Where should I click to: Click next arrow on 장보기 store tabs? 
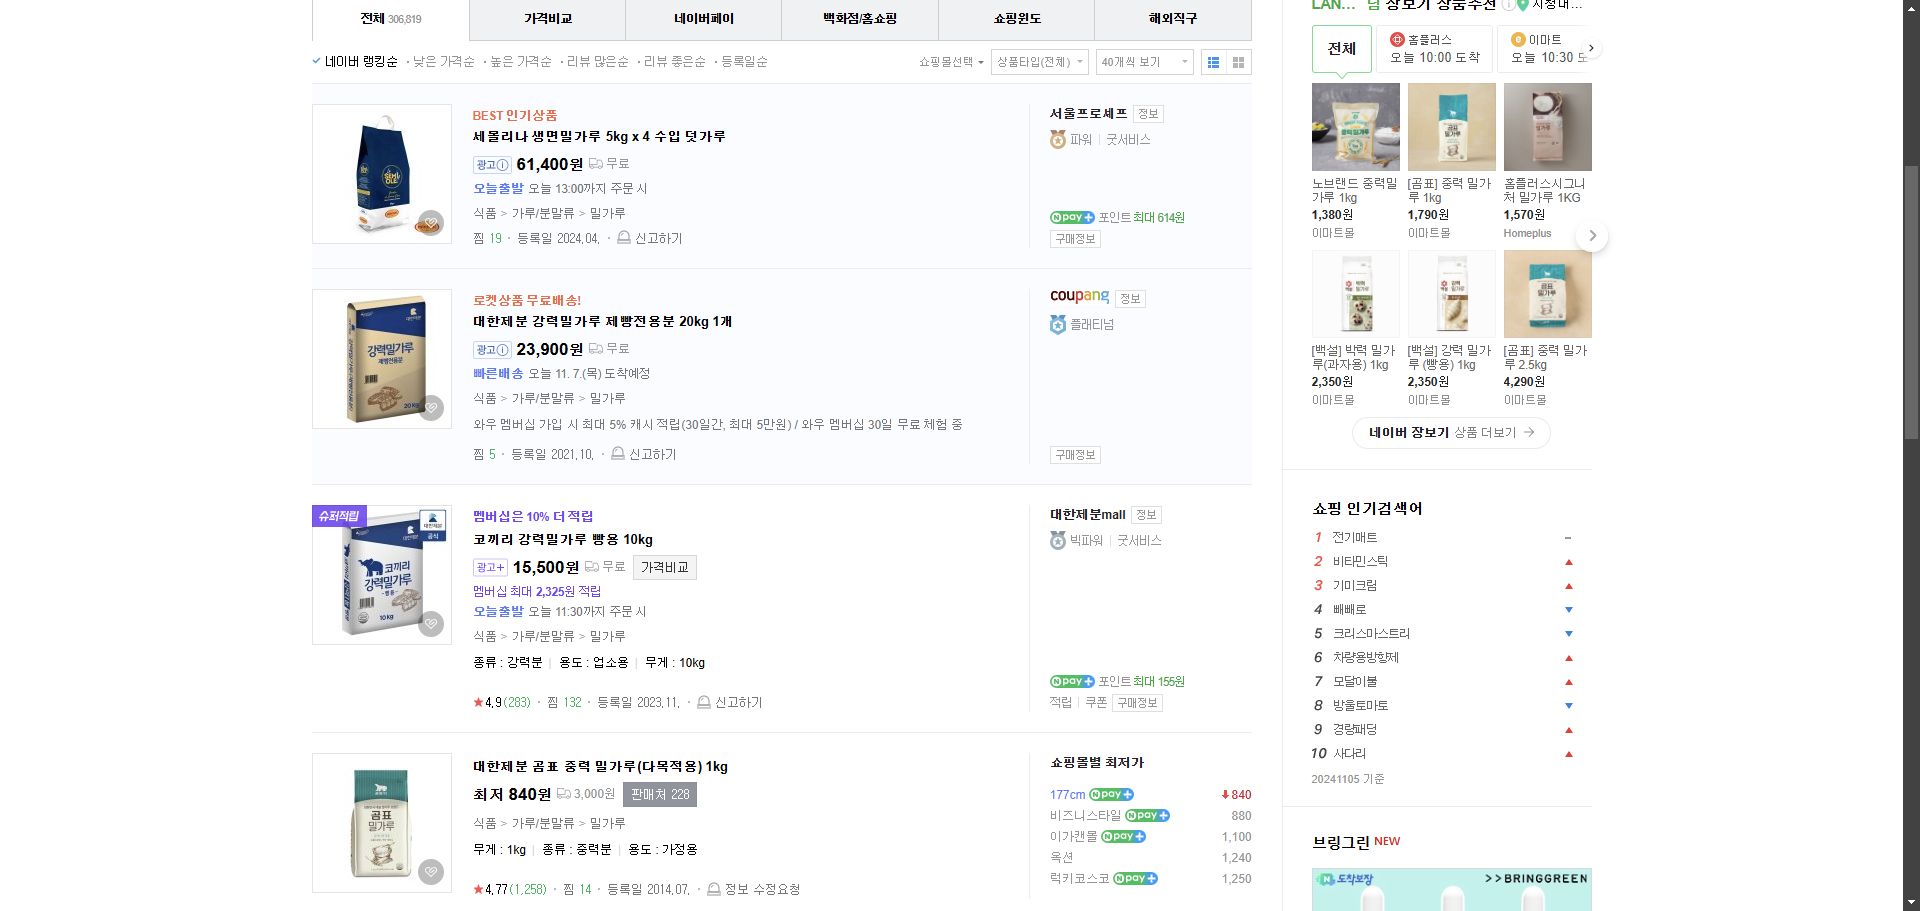(x=1591, y=48)
